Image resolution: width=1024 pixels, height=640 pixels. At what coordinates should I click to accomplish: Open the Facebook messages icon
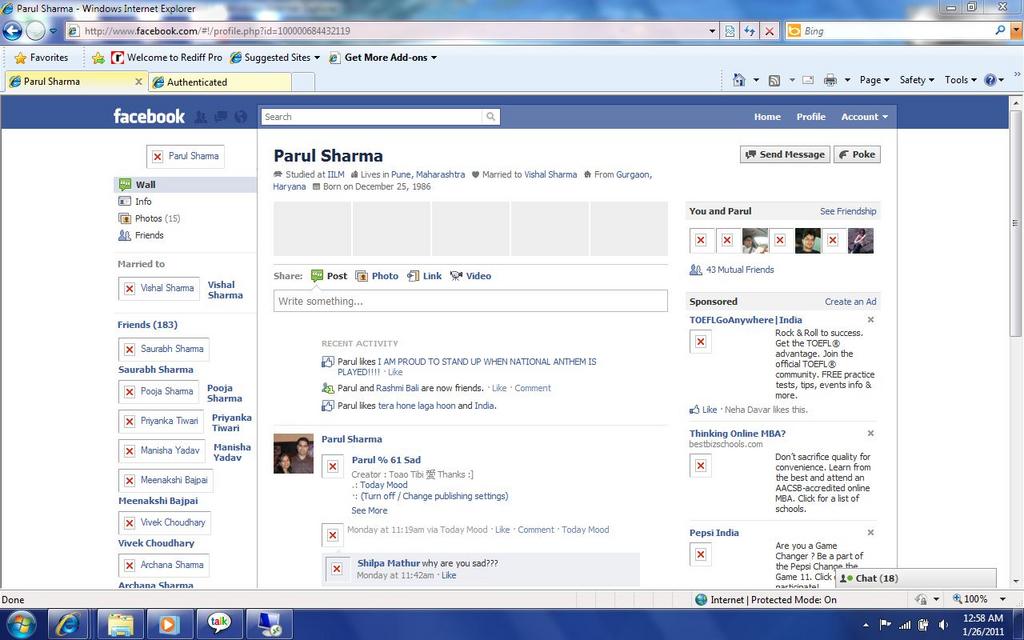pos(220,117)
